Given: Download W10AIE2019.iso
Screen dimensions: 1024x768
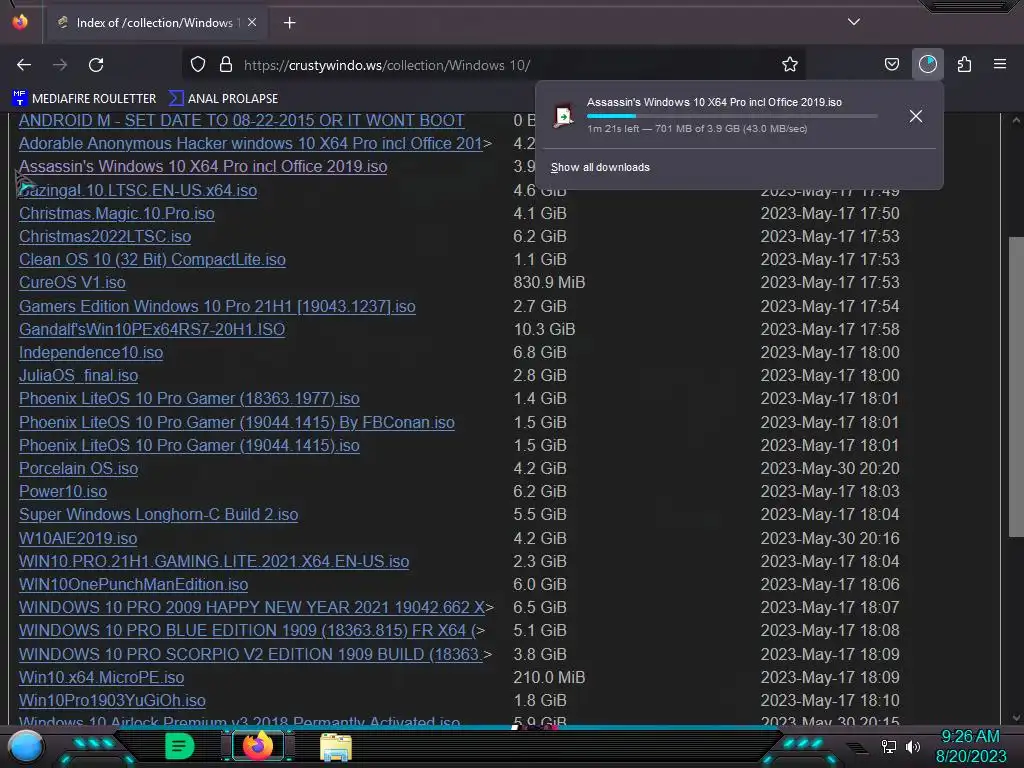Looking at the screenshot, I should tap(78, 538).
